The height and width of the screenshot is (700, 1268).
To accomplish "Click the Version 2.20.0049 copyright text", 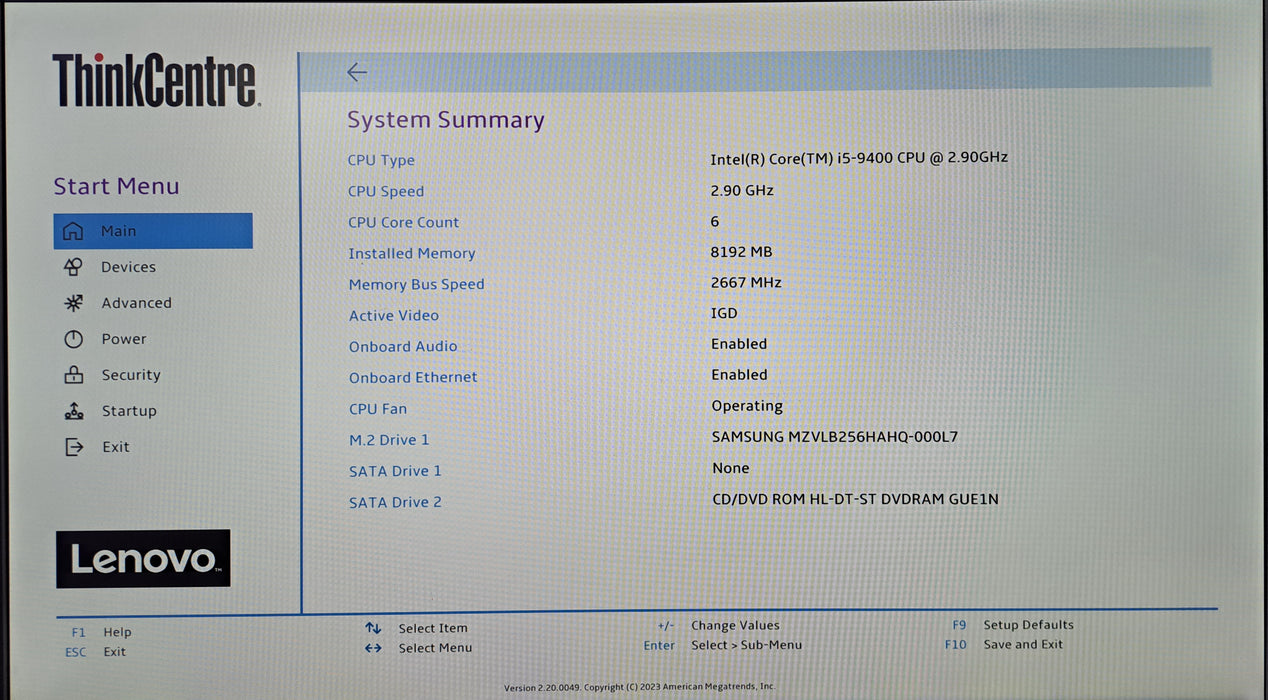I will coord(639,687).
